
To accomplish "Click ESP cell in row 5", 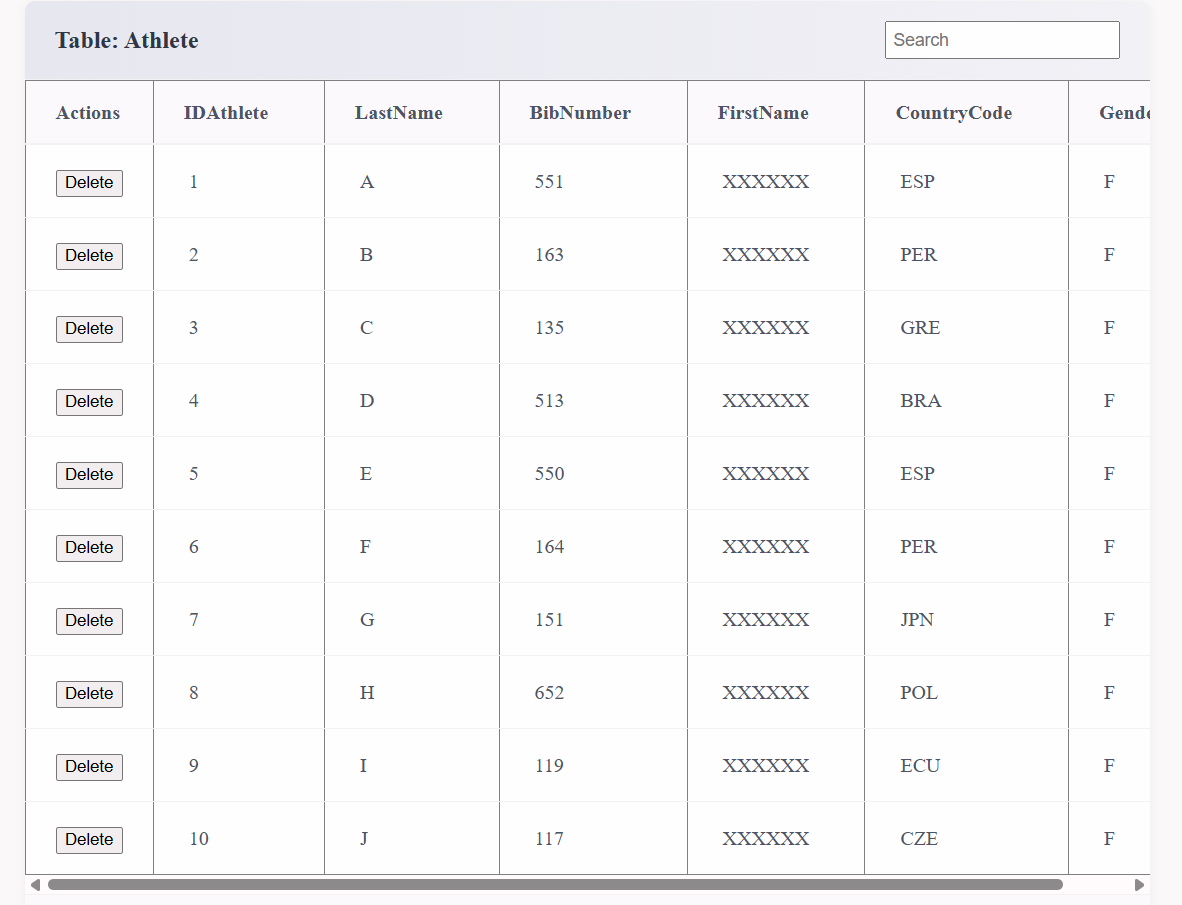I will 966,474.
